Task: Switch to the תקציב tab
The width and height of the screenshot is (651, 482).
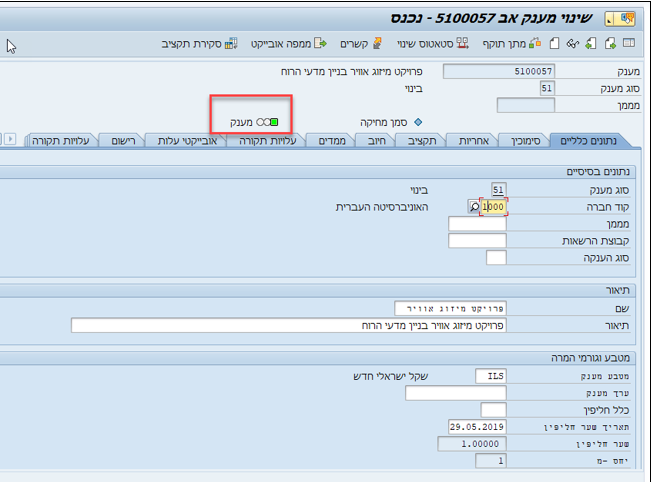Action: tap(422, 141)
